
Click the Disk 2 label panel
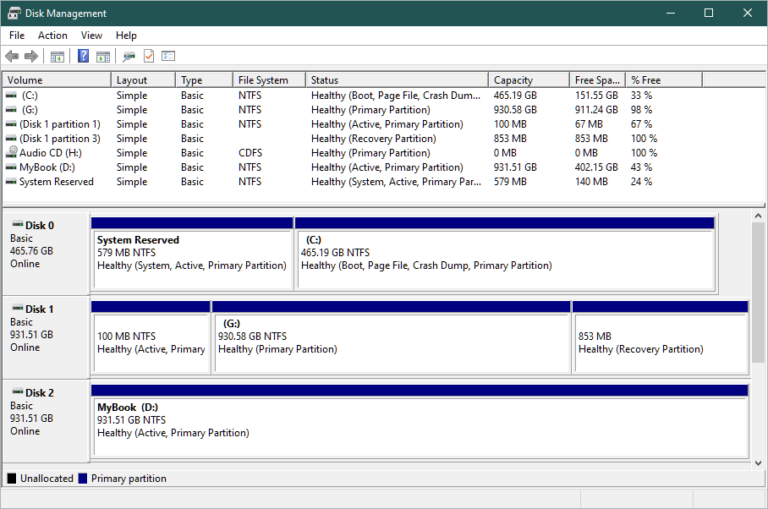point(46,420)
